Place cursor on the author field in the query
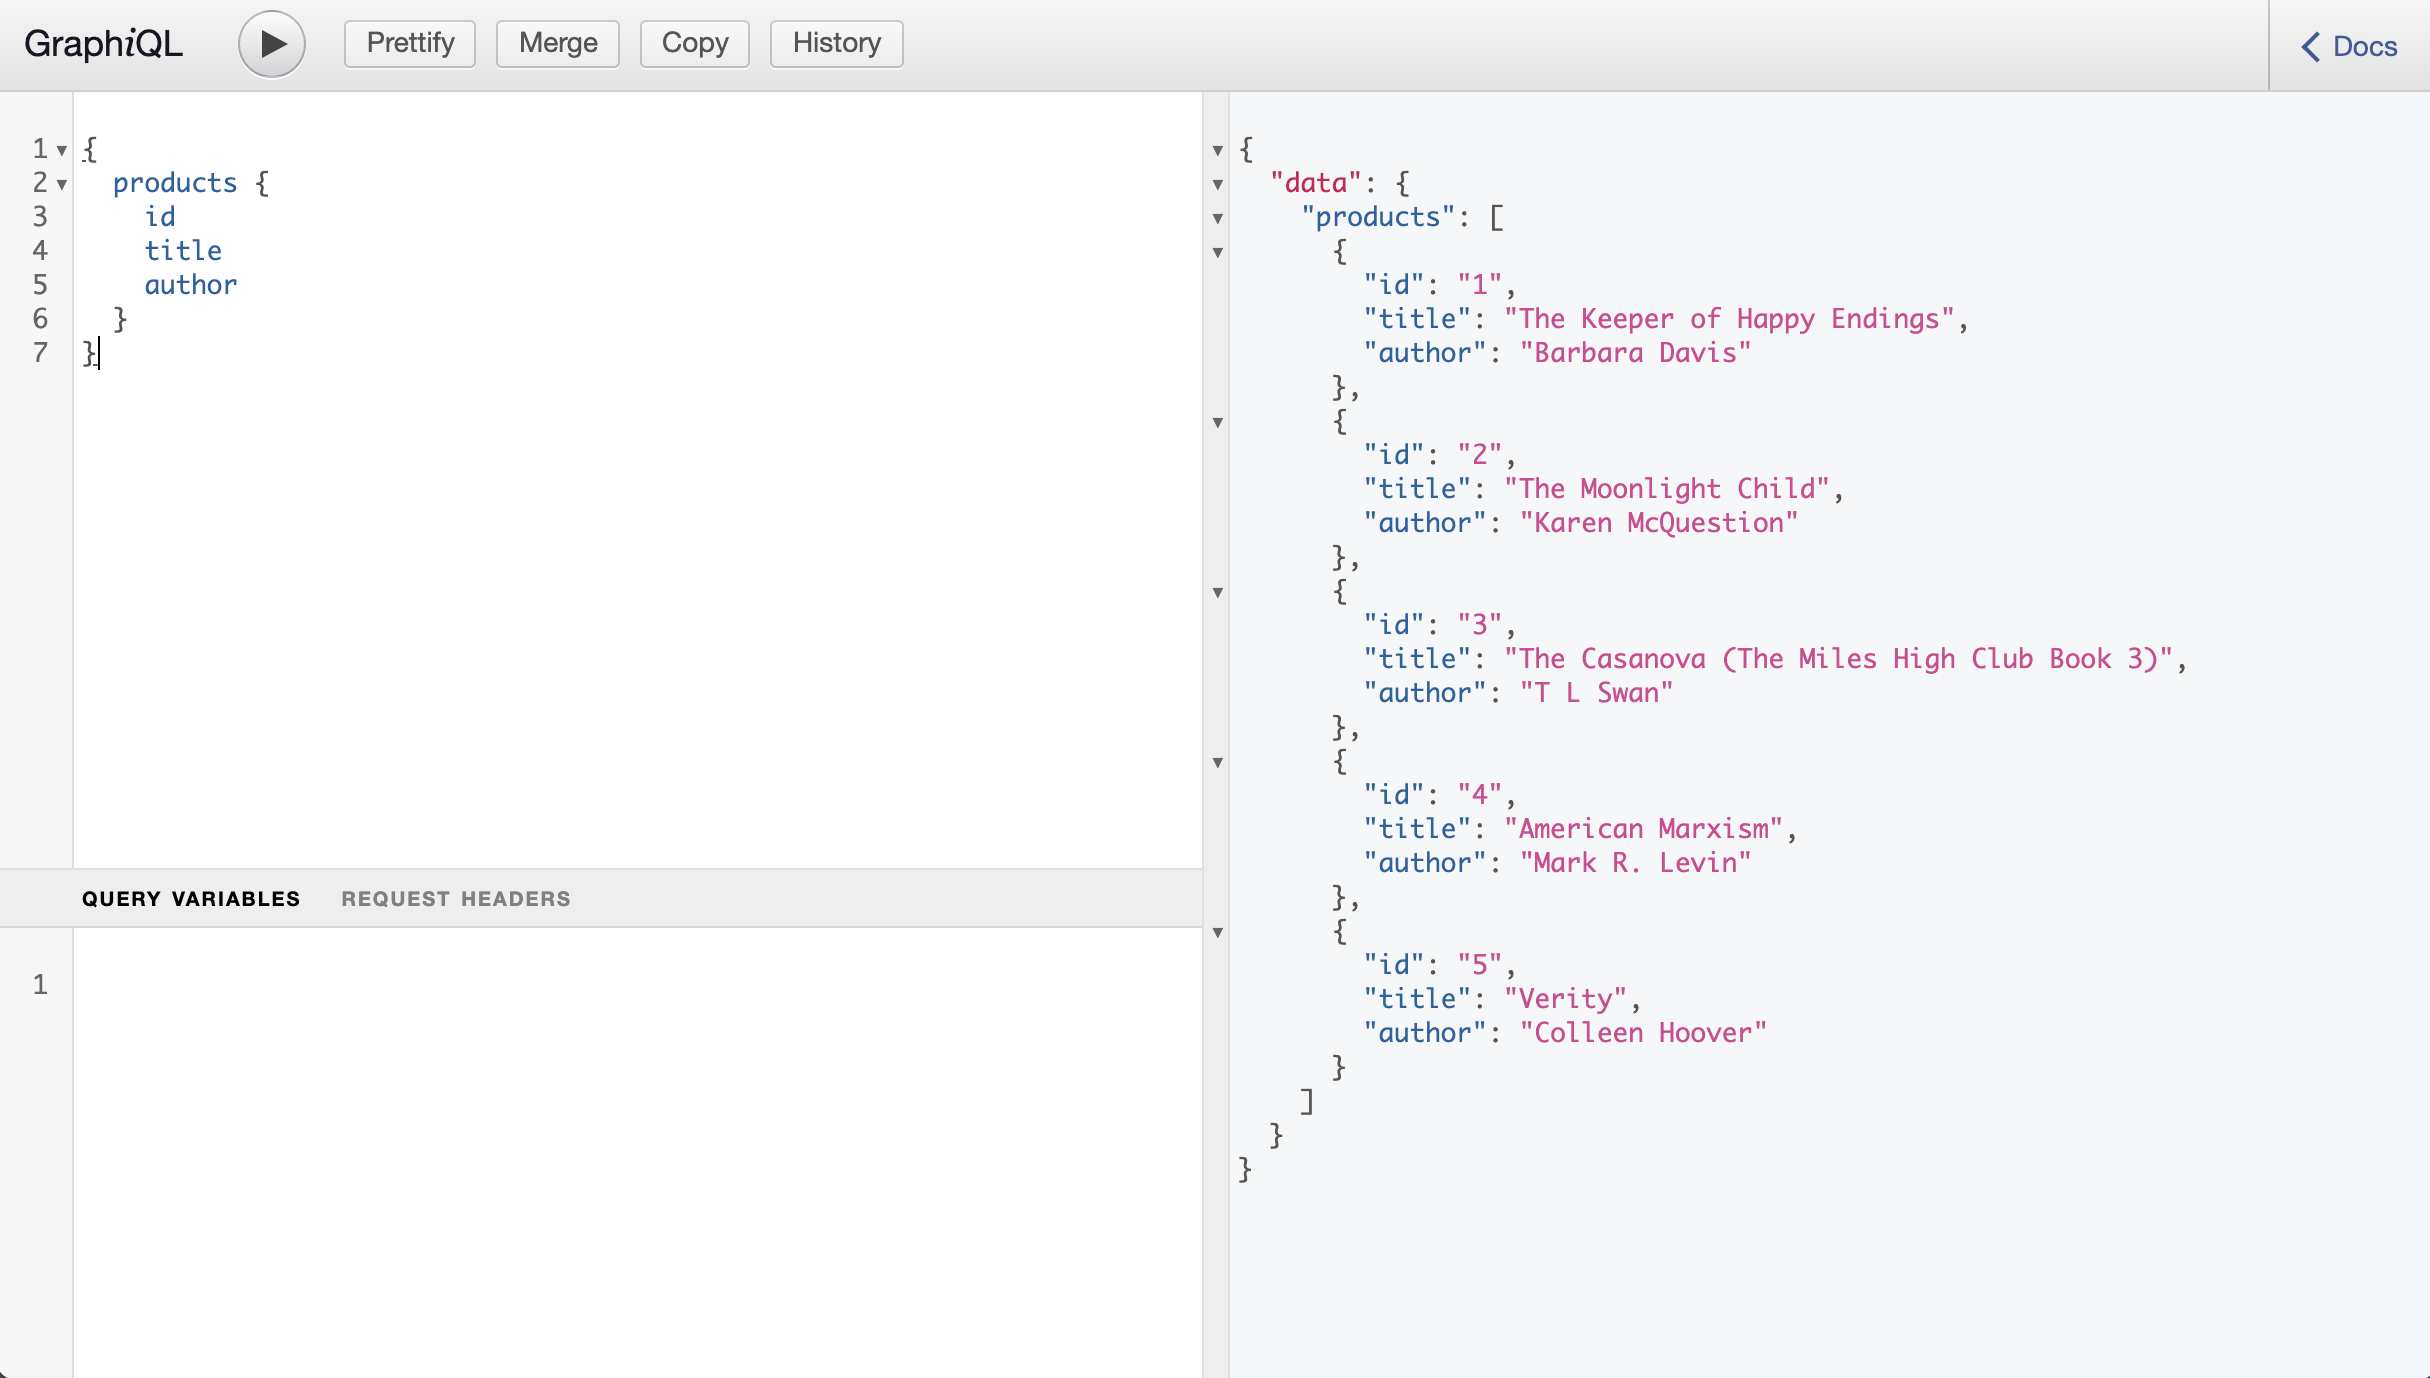This screenshot has height=1378, width=2430. coord(190,285)
